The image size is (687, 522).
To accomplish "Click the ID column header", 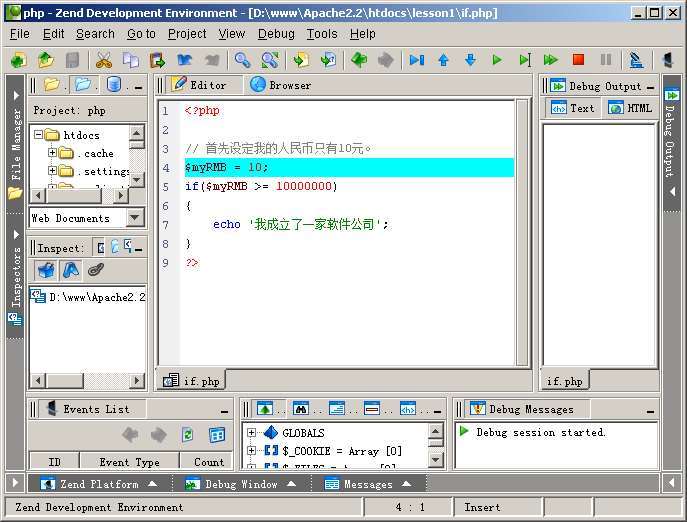I will coord(54,462).
